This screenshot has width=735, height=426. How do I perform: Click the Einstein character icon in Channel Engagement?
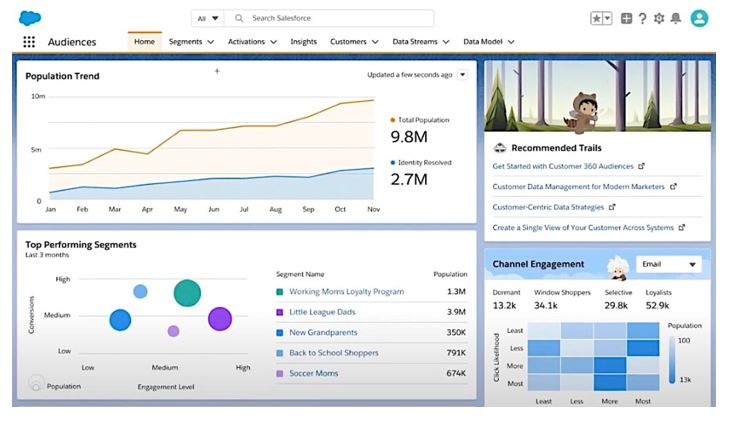click(618, 268)
